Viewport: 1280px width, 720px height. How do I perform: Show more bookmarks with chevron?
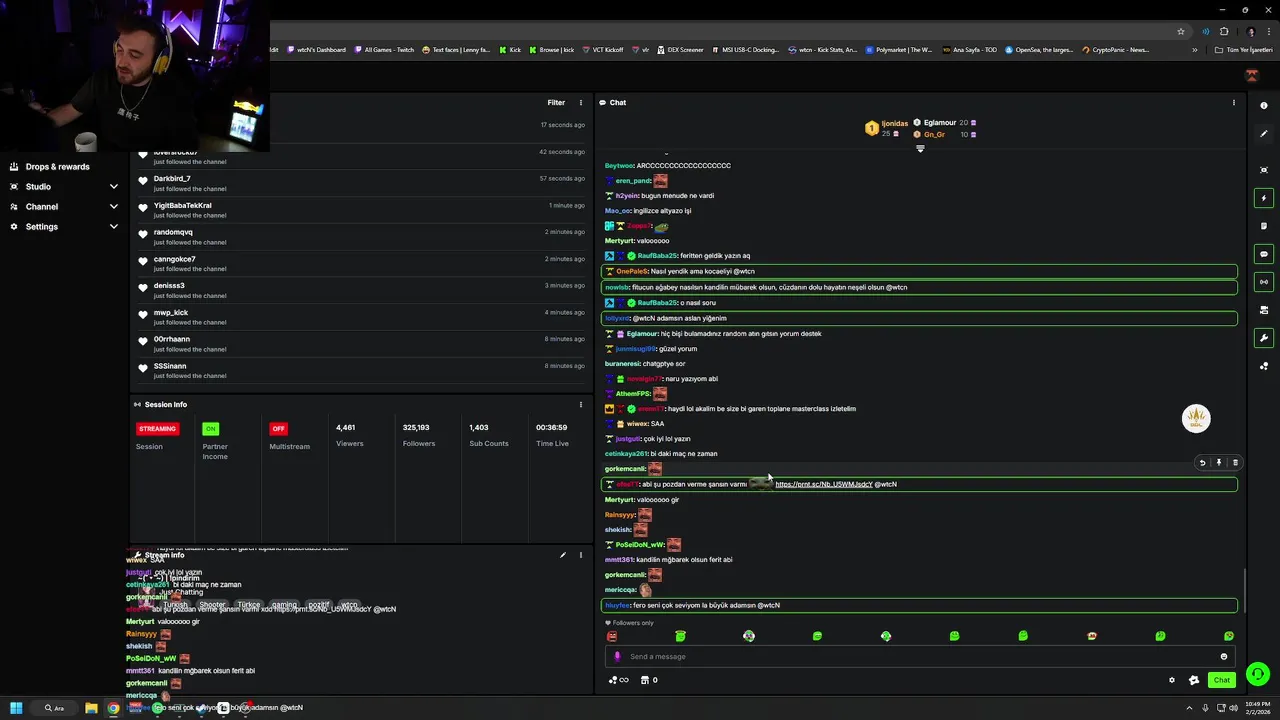click(1194, 50)
